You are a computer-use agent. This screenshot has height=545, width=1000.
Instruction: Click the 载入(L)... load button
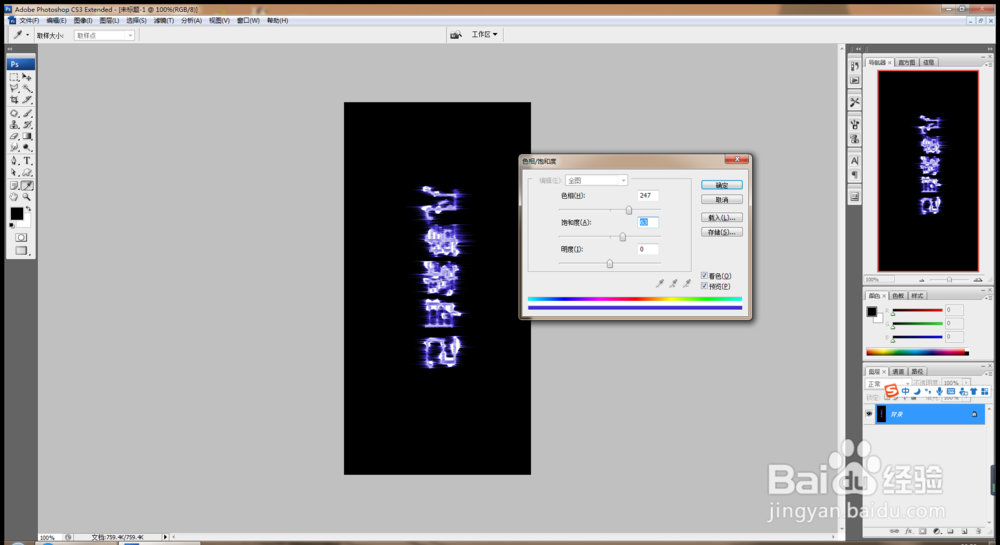721,217
